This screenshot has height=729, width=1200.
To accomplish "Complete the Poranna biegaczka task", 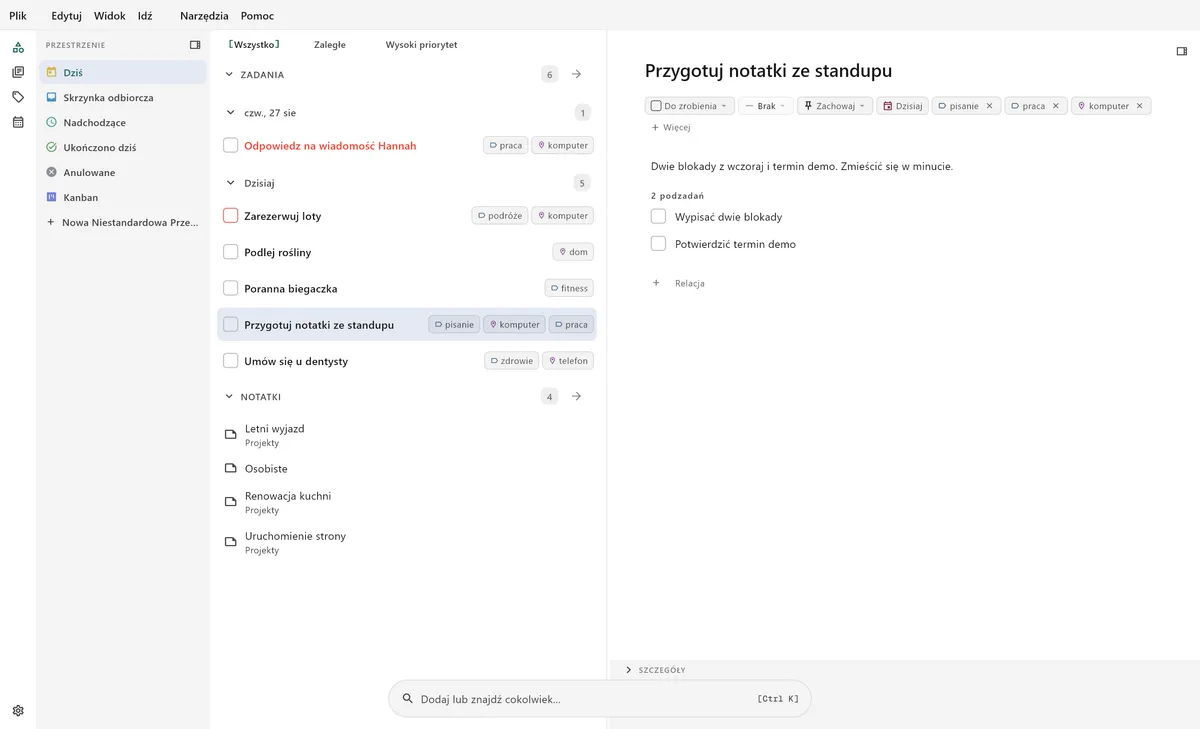I will click(231, 288).
